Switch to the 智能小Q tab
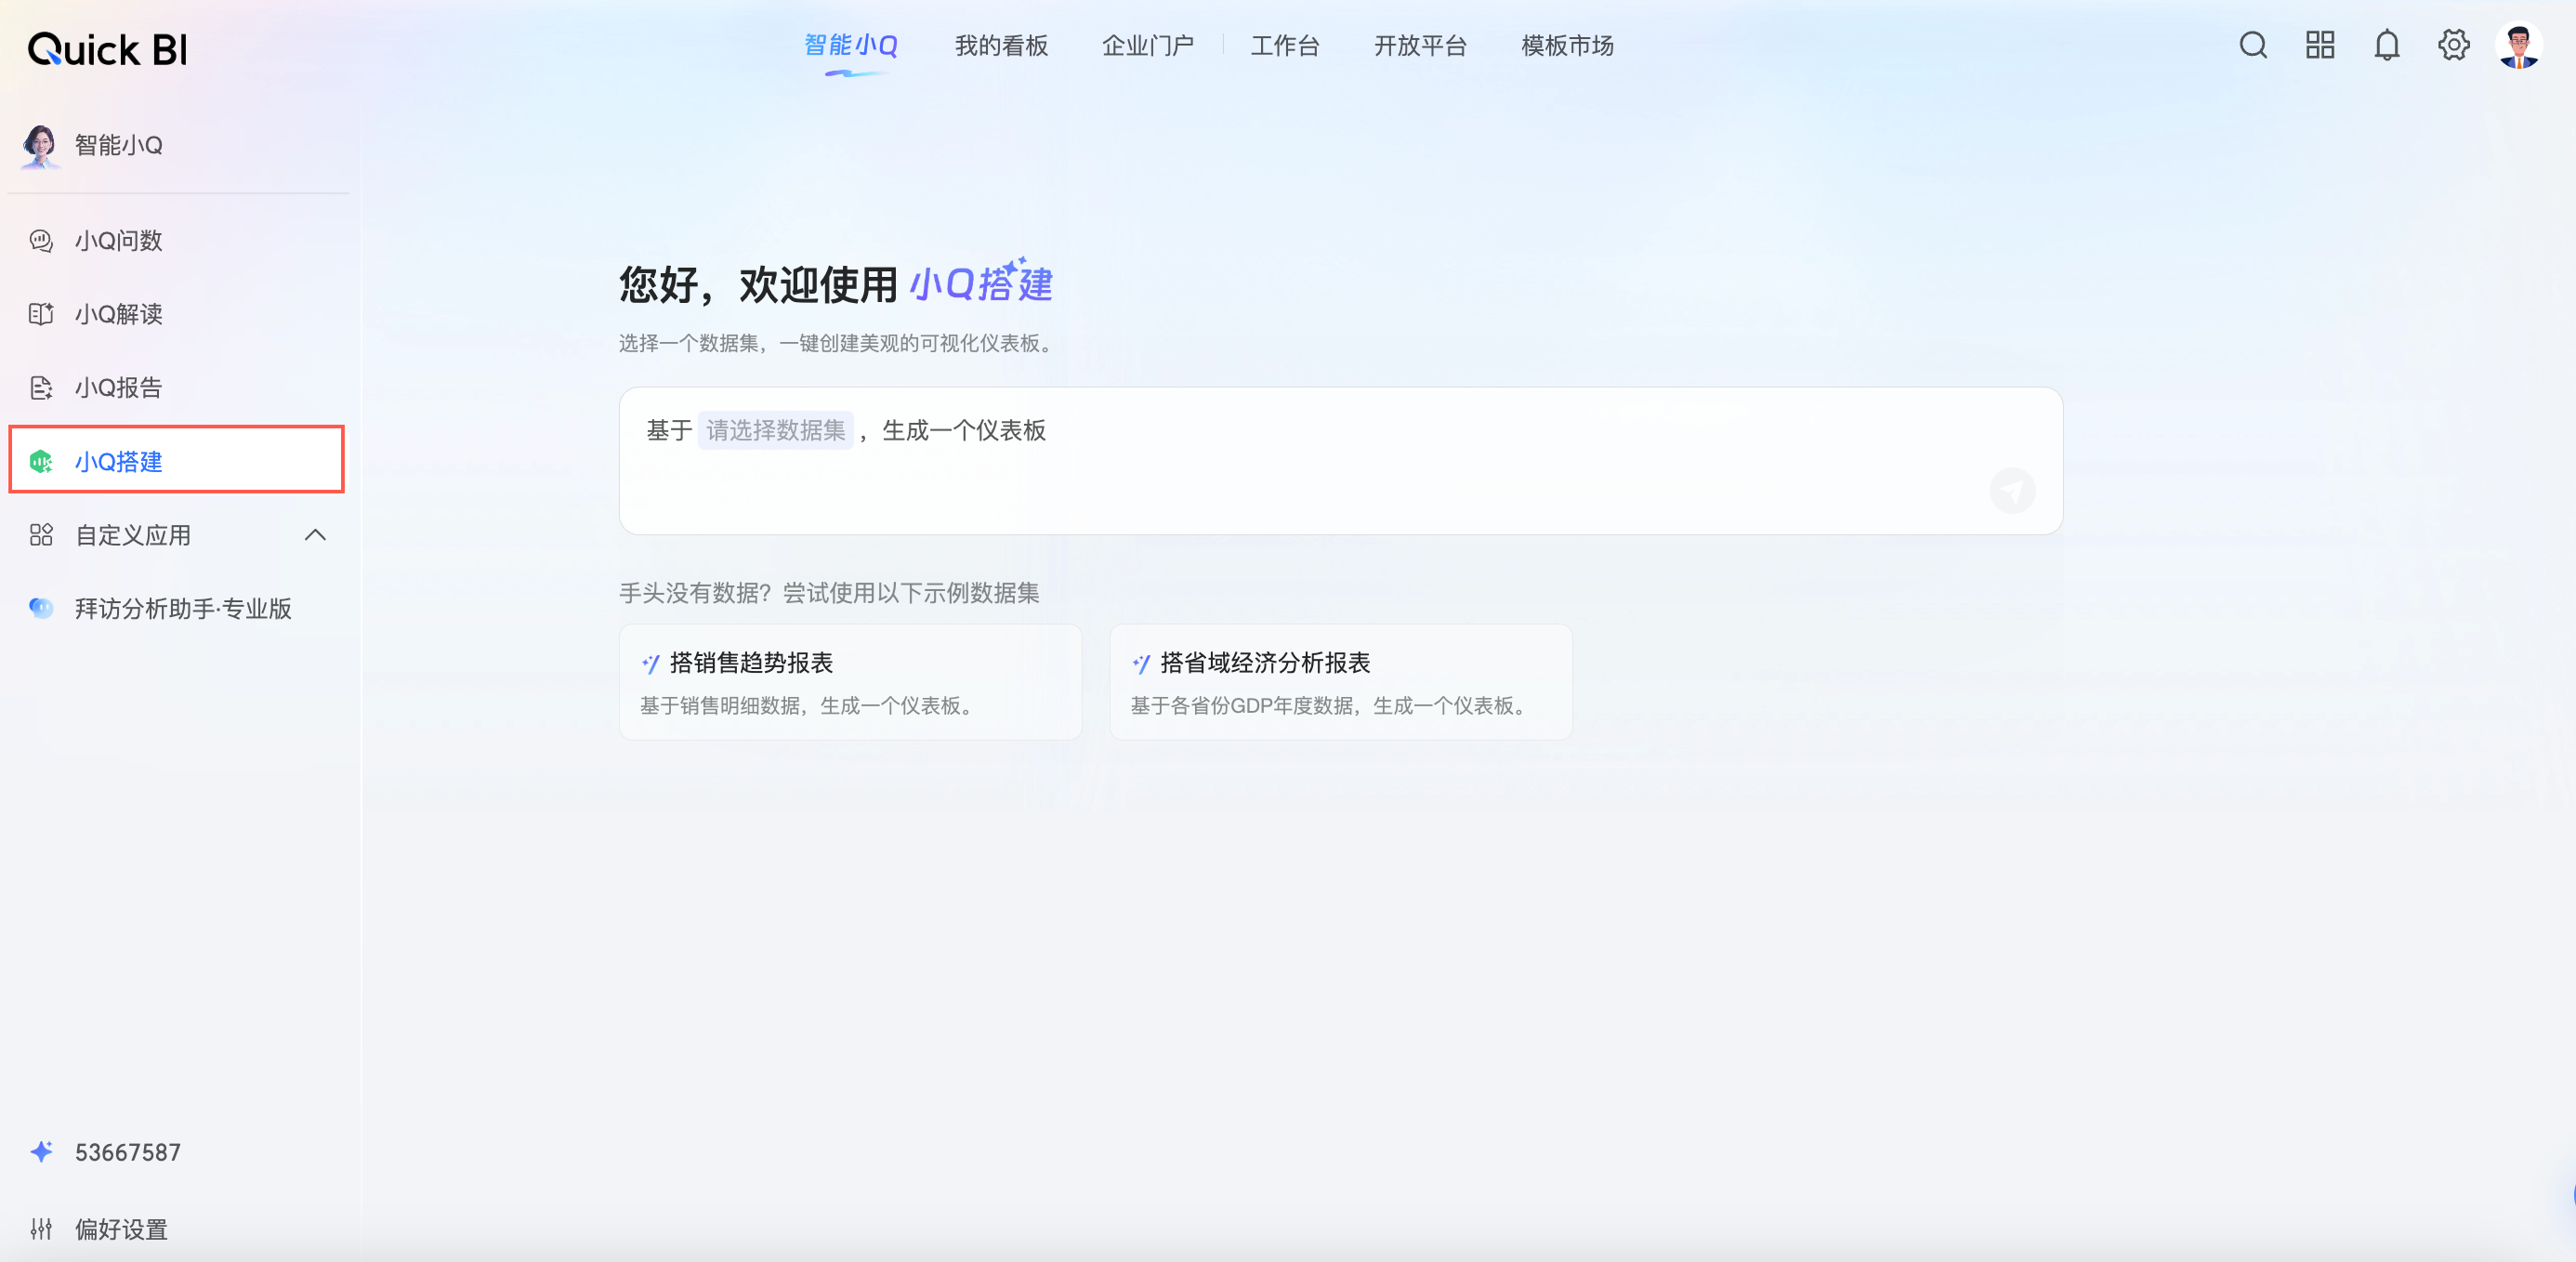The image size is (2576, 1262). pos(851,45)
